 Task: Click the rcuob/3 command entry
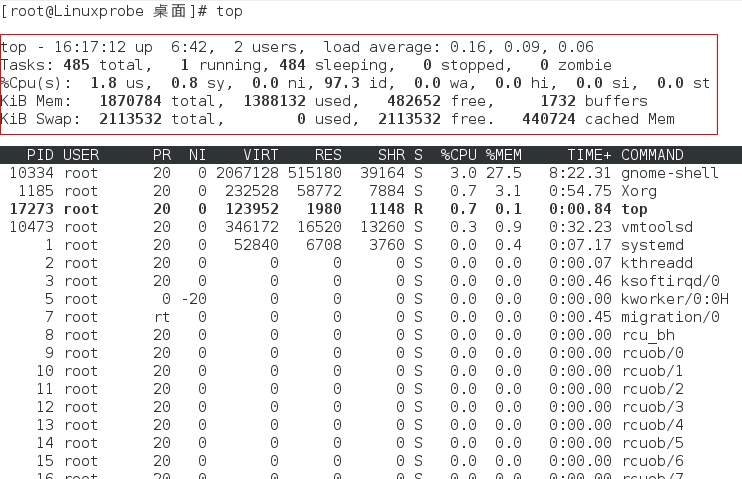(652, 407)
